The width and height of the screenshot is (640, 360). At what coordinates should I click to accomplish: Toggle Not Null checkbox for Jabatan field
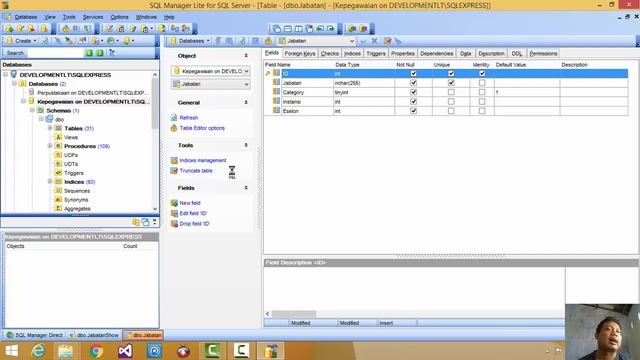coord(413,83)
